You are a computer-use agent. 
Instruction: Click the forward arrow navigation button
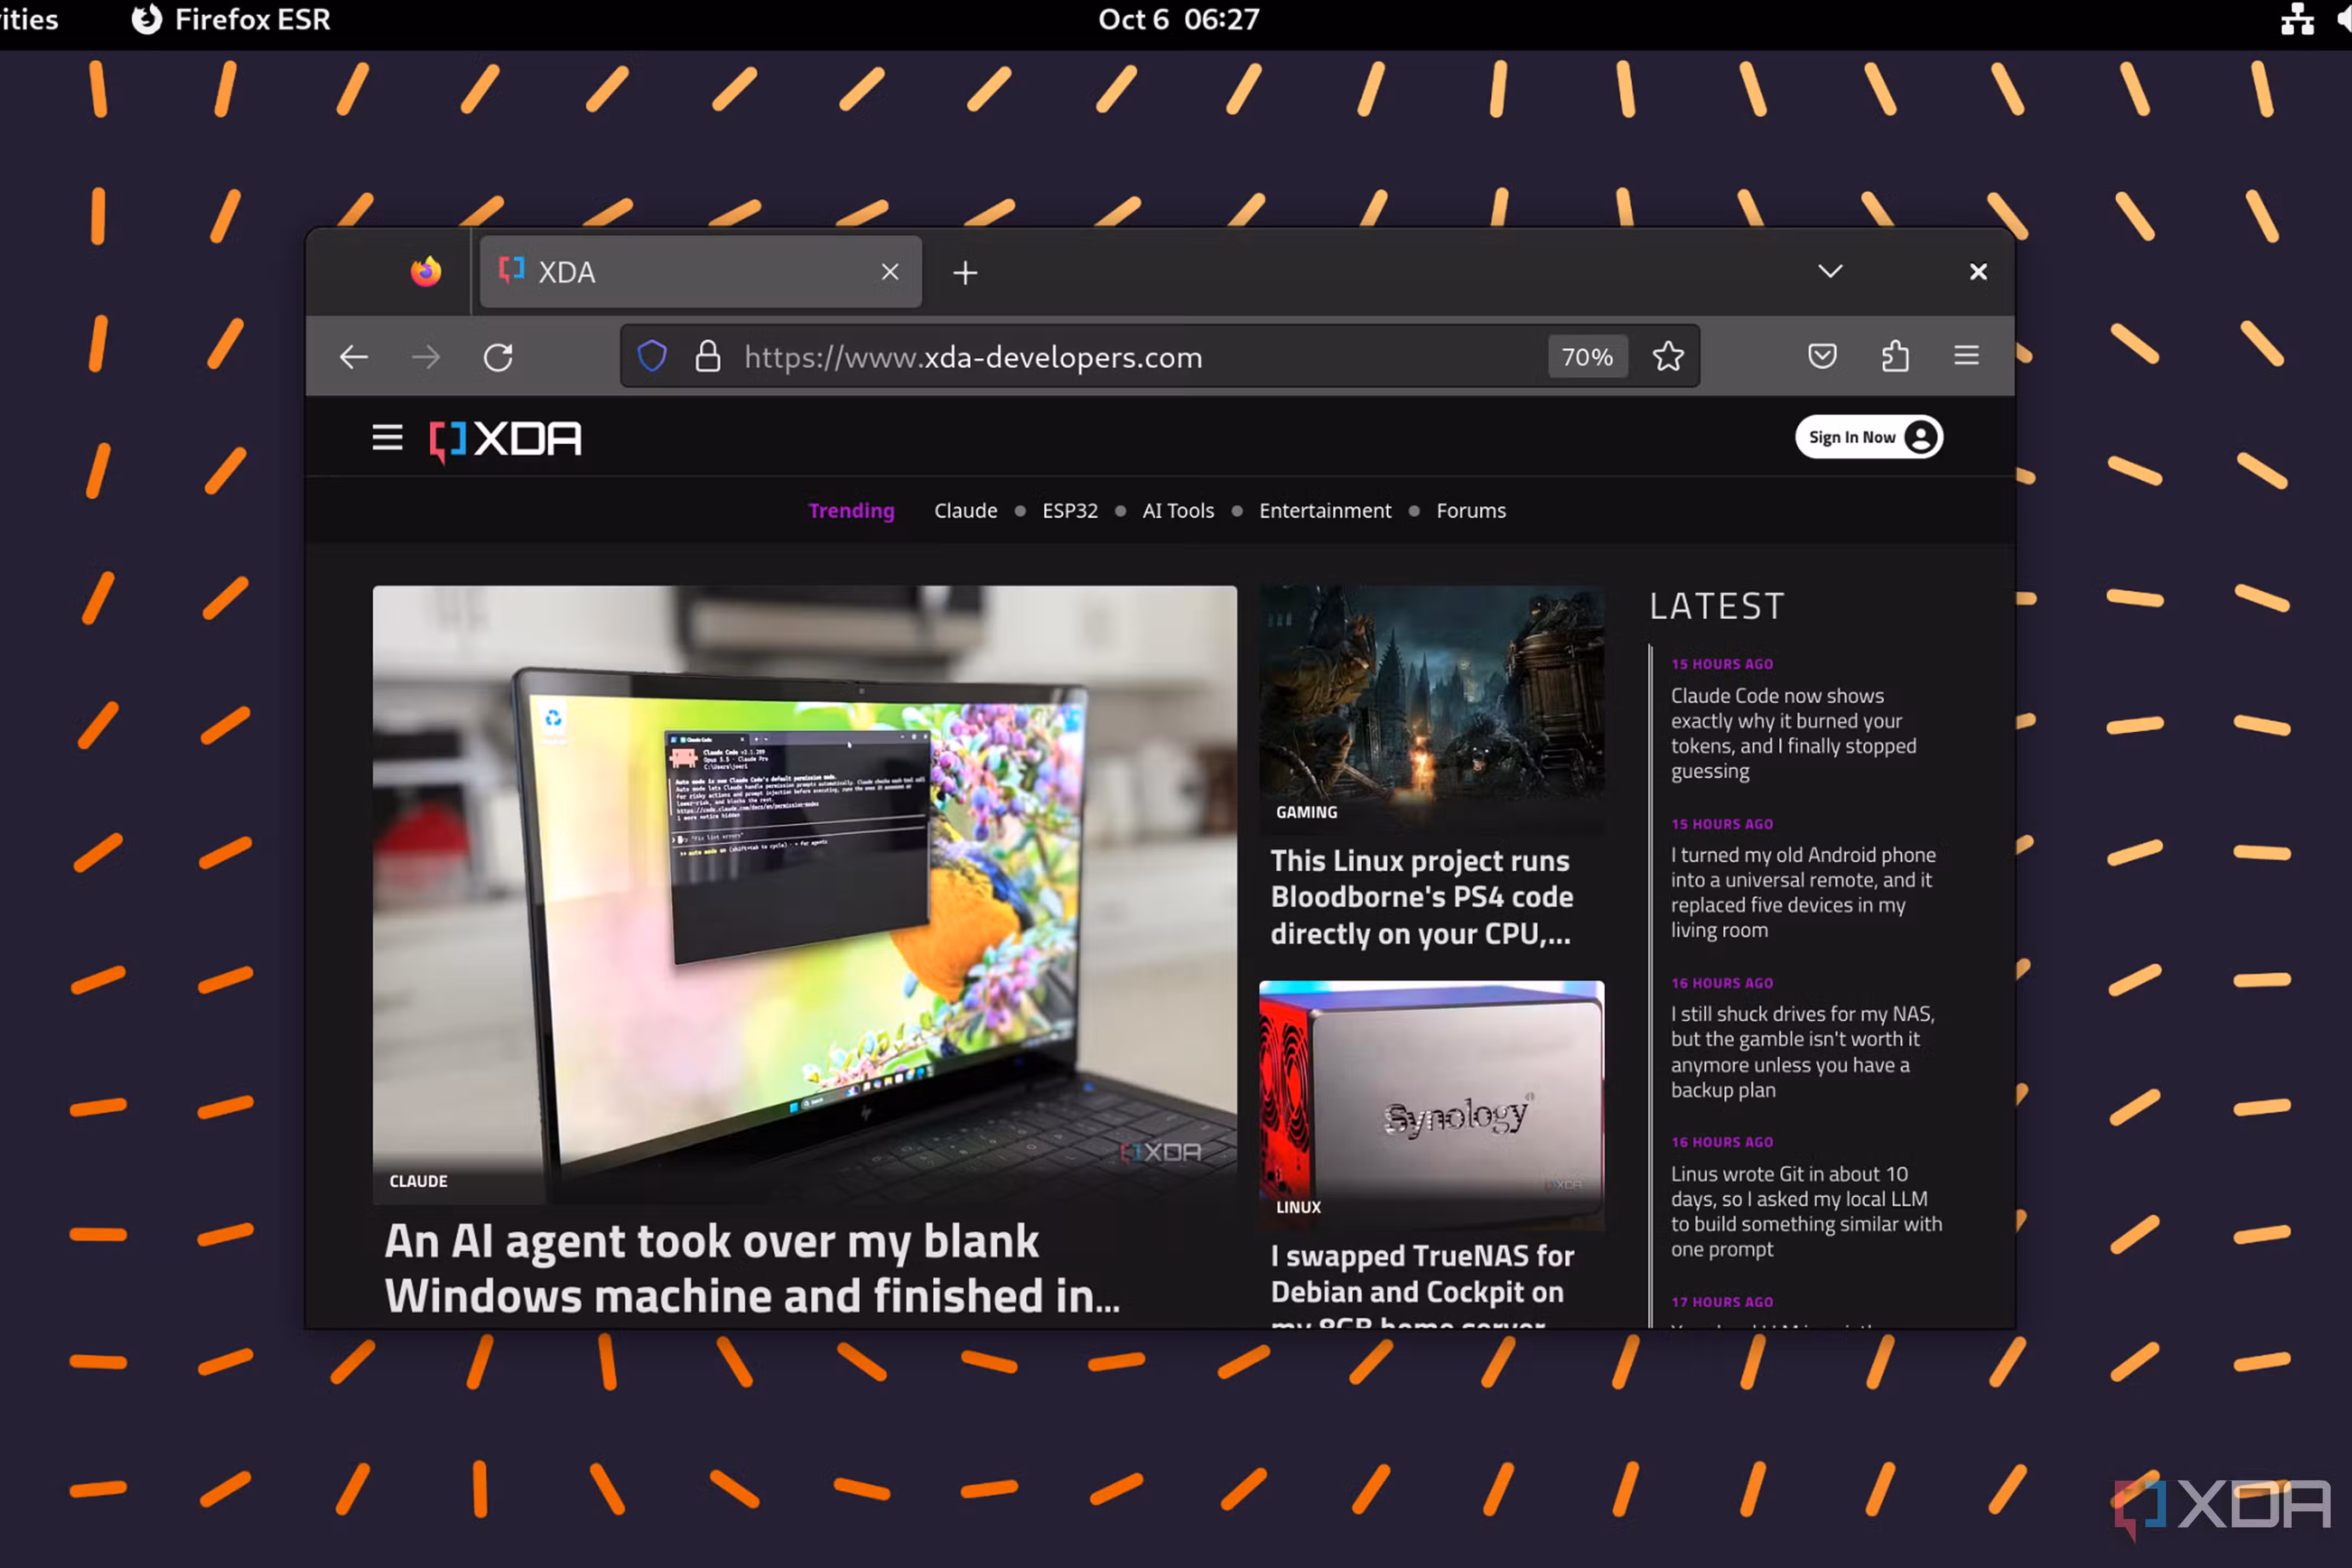click(426, 357)
